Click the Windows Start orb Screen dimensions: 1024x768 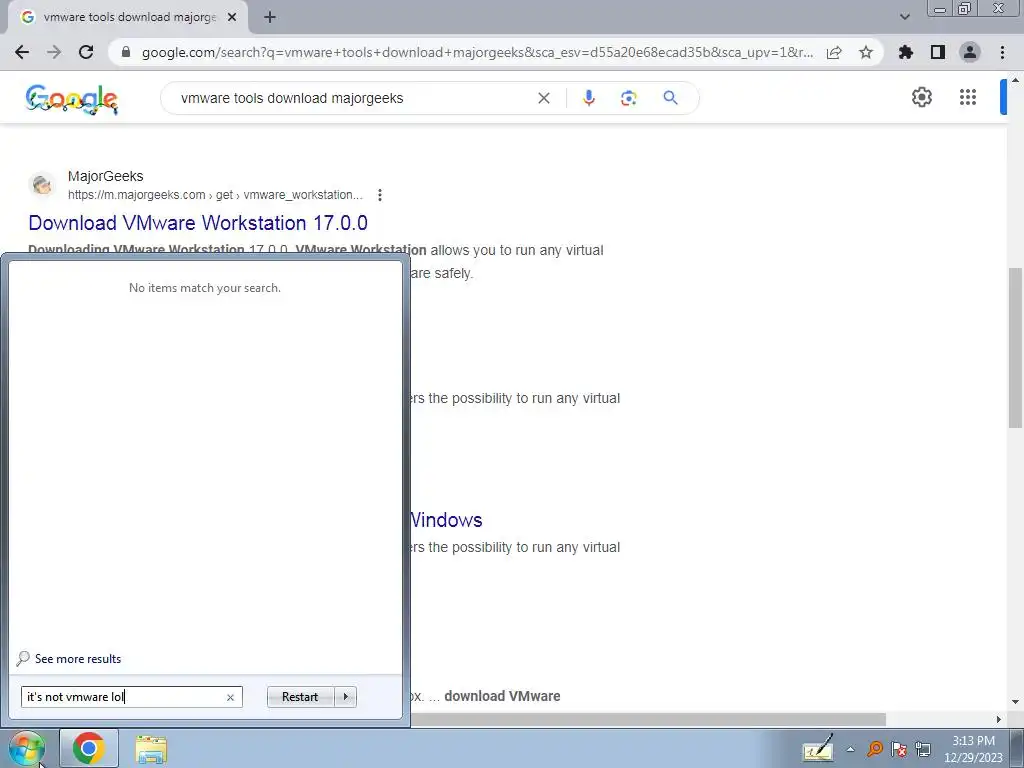pos(27,748)
